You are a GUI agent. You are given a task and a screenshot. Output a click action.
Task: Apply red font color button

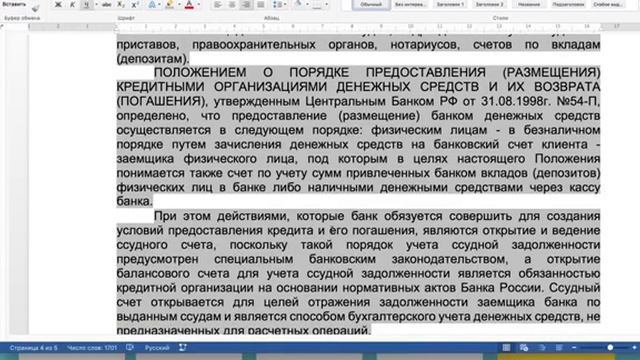[189, 4]
